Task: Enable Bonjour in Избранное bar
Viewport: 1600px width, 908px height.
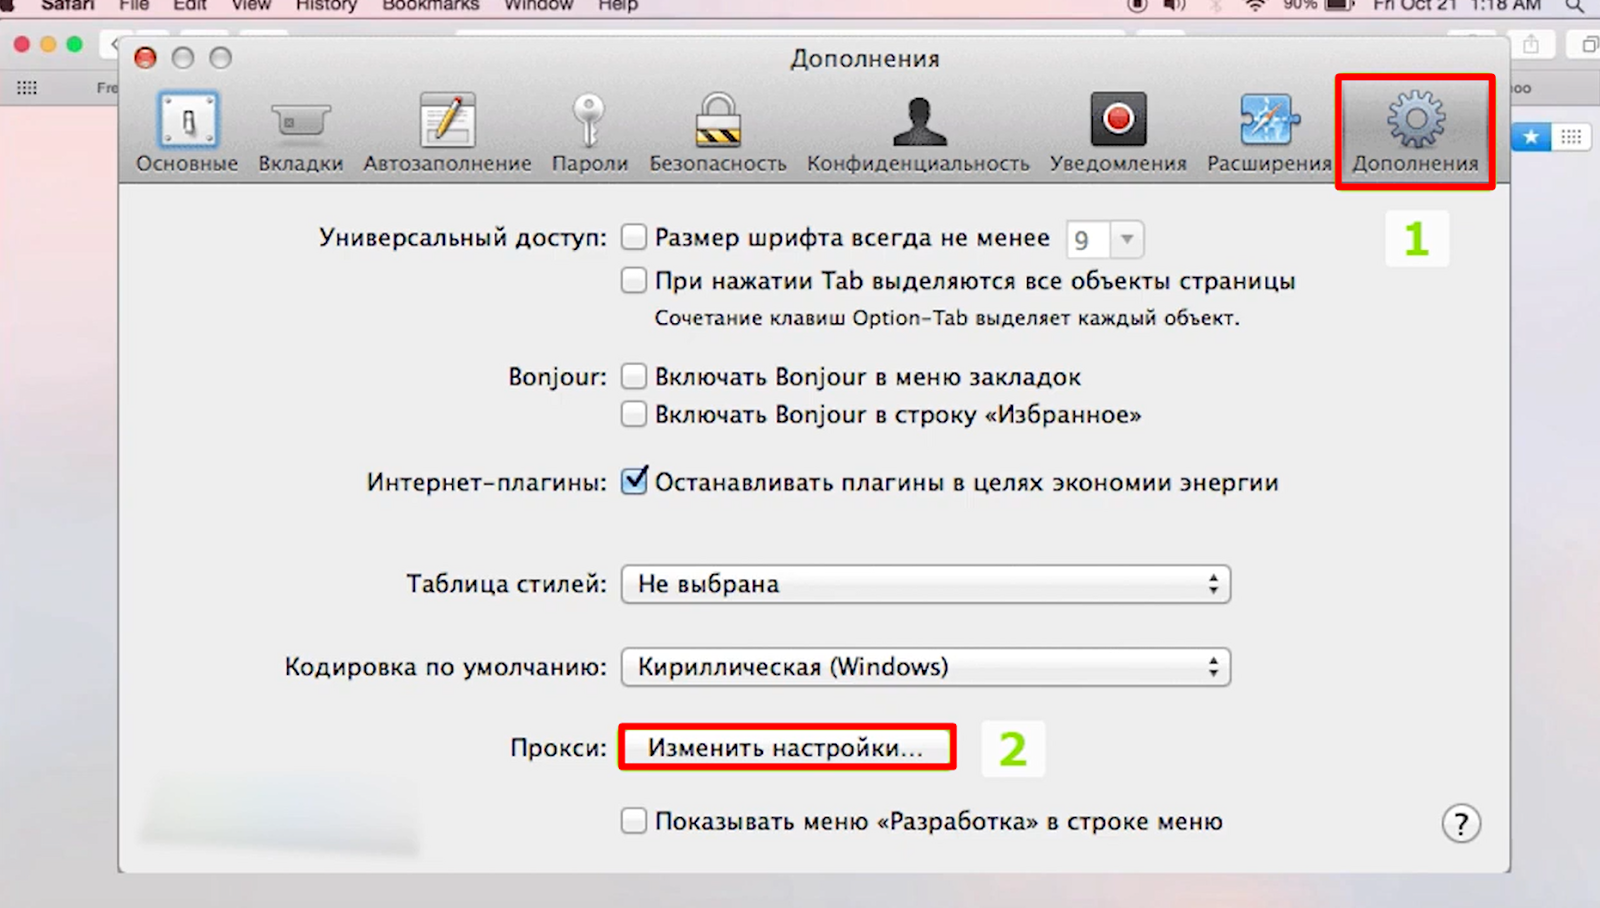Action: coord(634,414)
